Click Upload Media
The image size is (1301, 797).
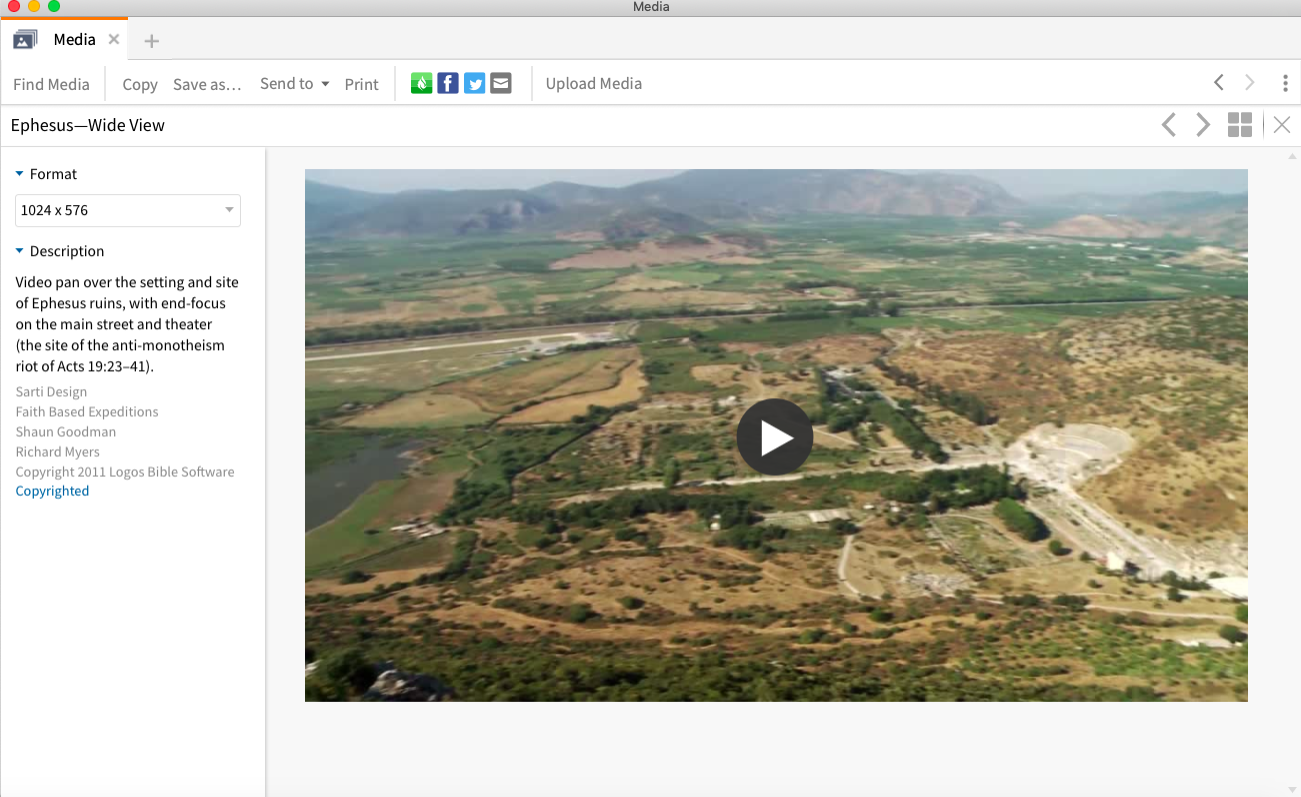pyautogui.click(x=594, y=83)
